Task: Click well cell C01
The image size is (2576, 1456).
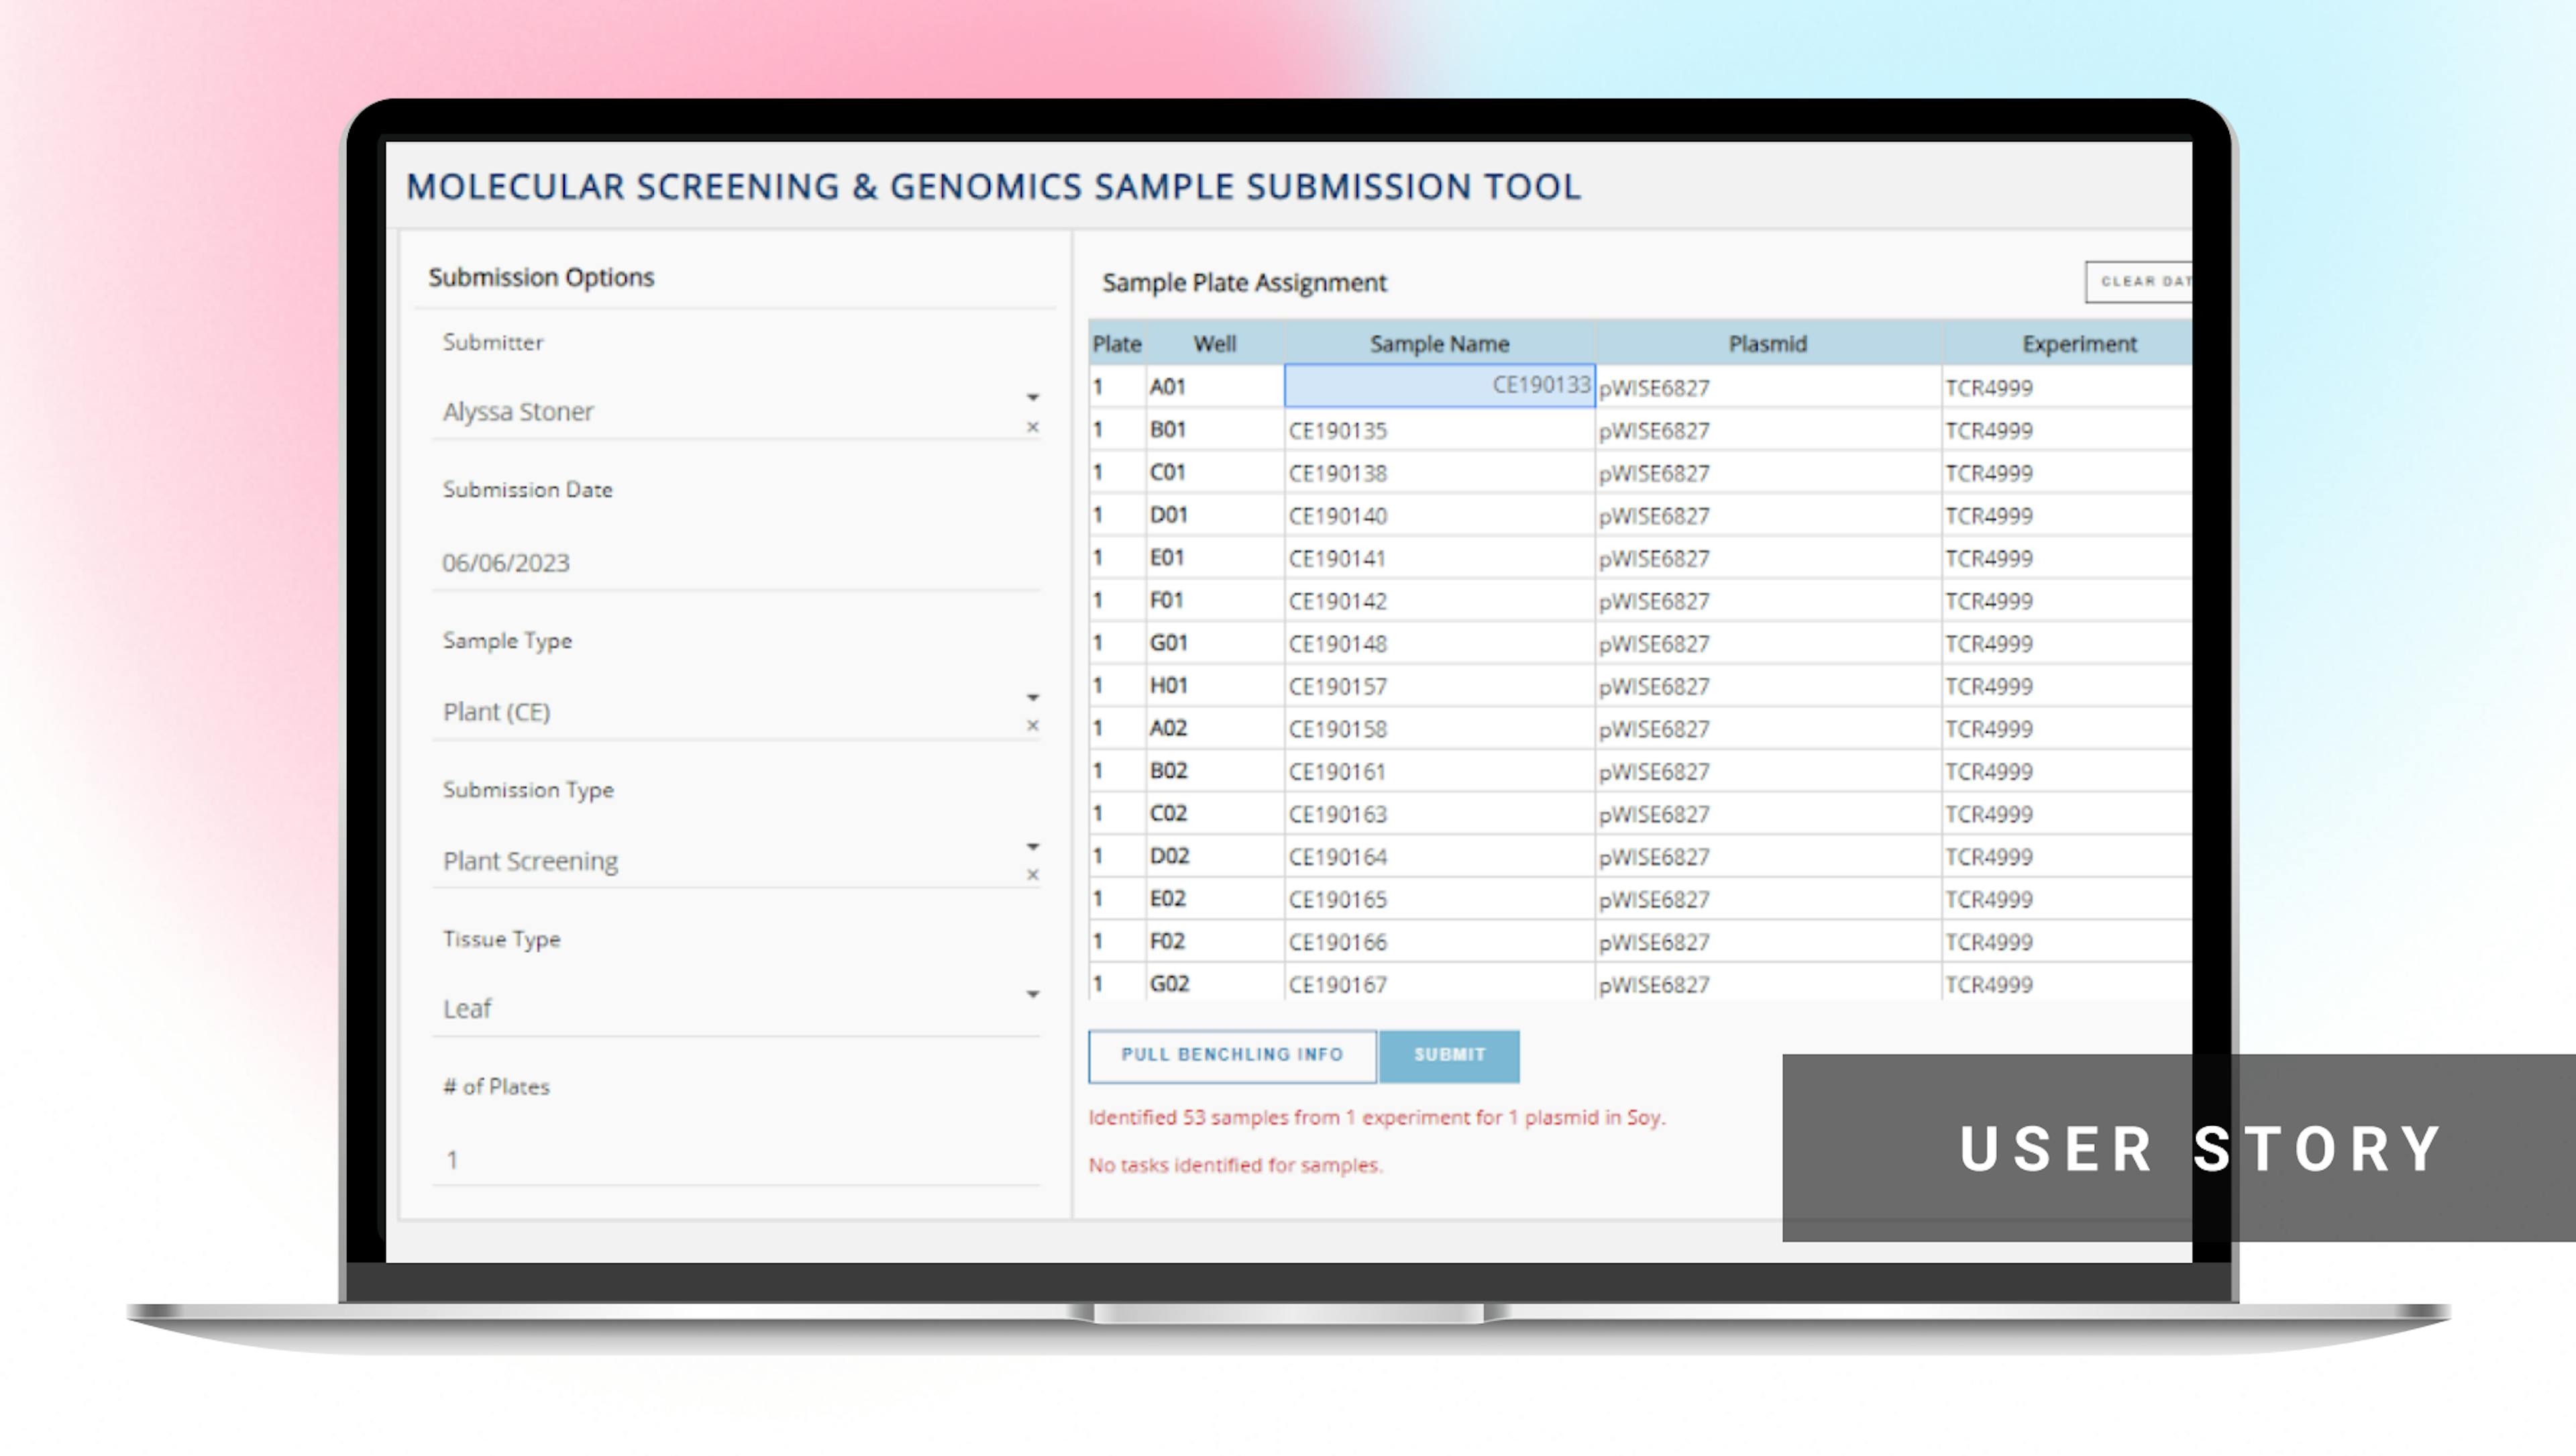Action: pyautogui.click(x=1215, y=473)
